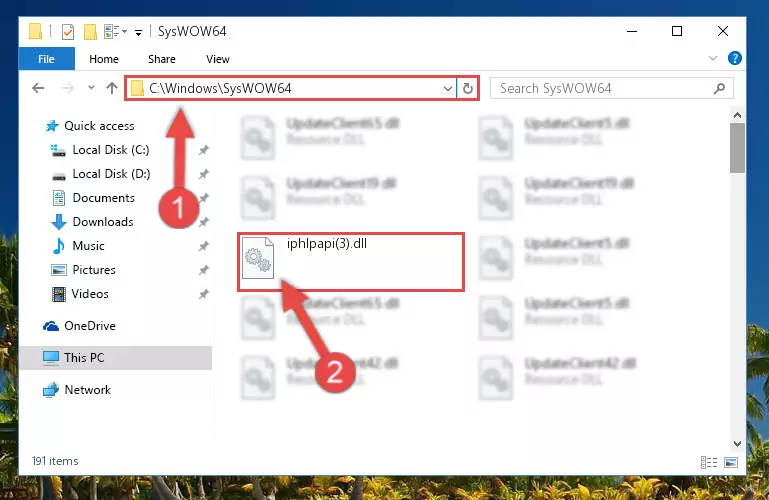The image size is (769, 500).
Task: Close the SysWOW64 window
Action: [x=722, y=31]
